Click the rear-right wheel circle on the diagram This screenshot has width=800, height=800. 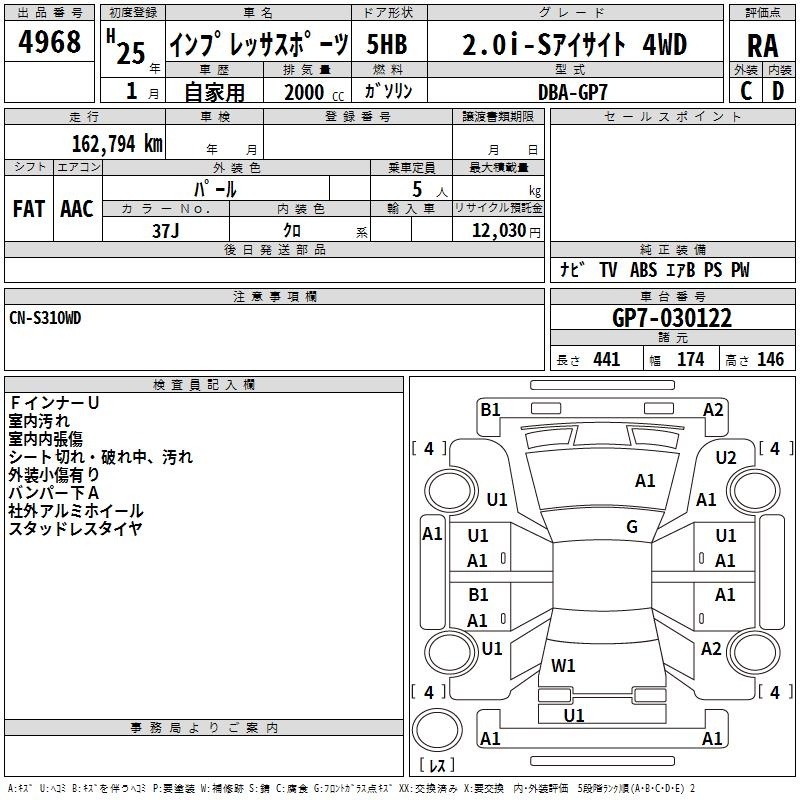[753, 652]
